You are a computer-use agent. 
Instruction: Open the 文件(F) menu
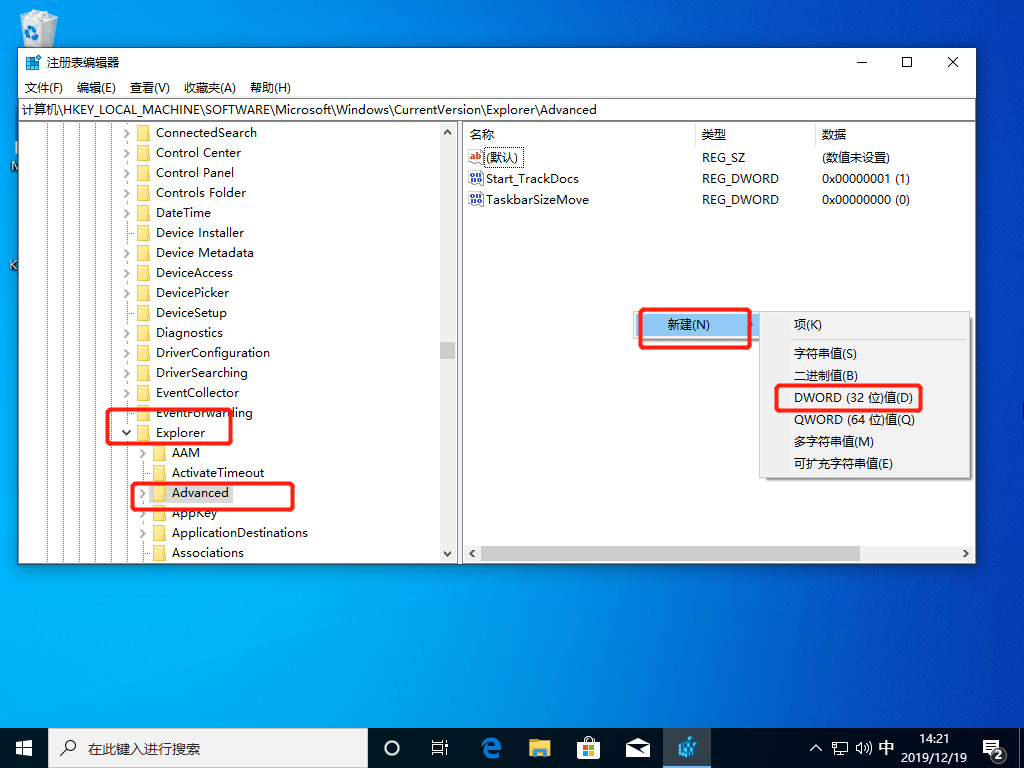point(43,87)
